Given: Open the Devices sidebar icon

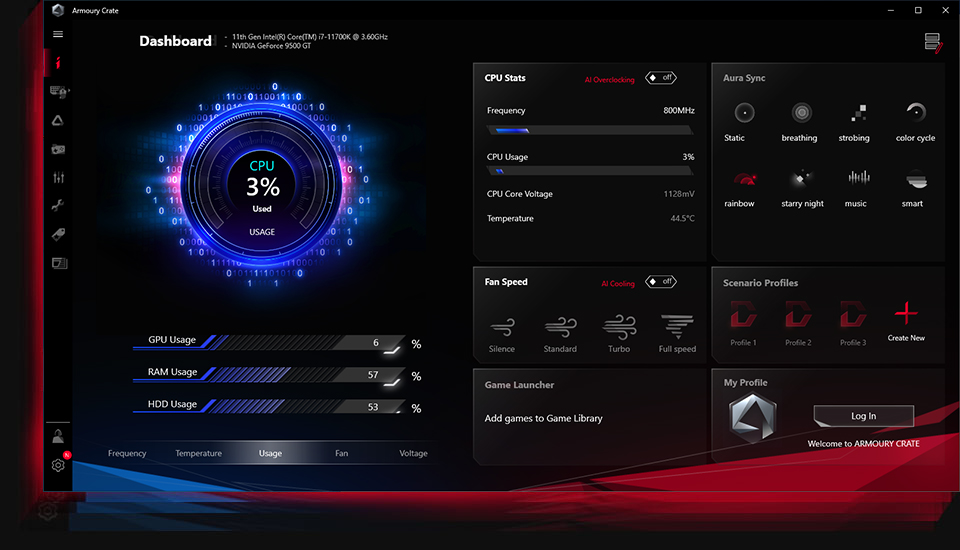Looking at the screenshot, I should coord(59,92).
